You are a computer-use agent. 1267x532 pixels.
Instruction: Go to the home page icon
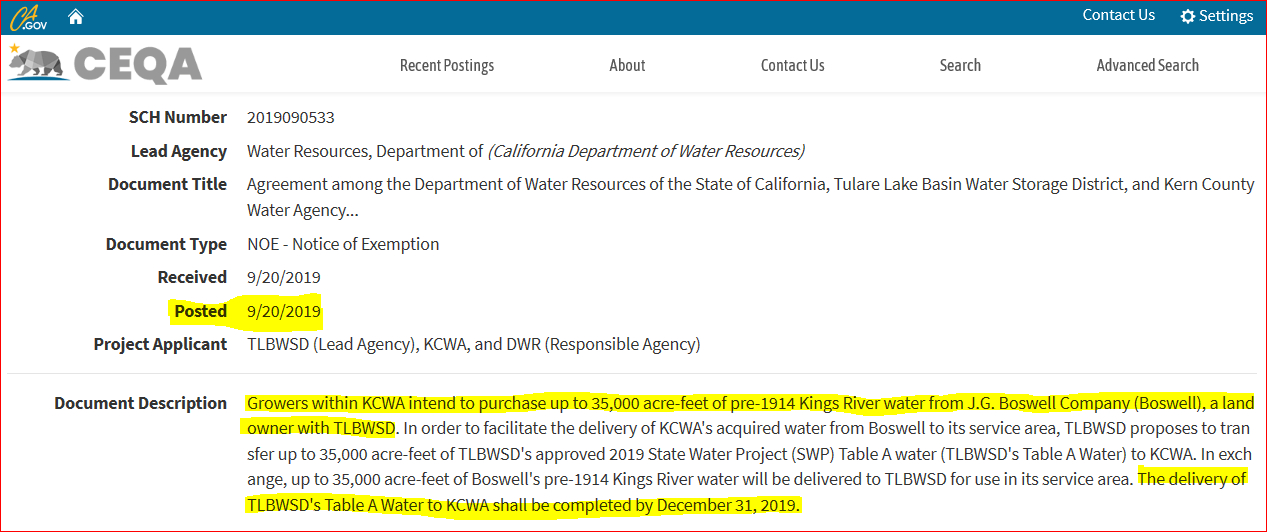(75, 17)
